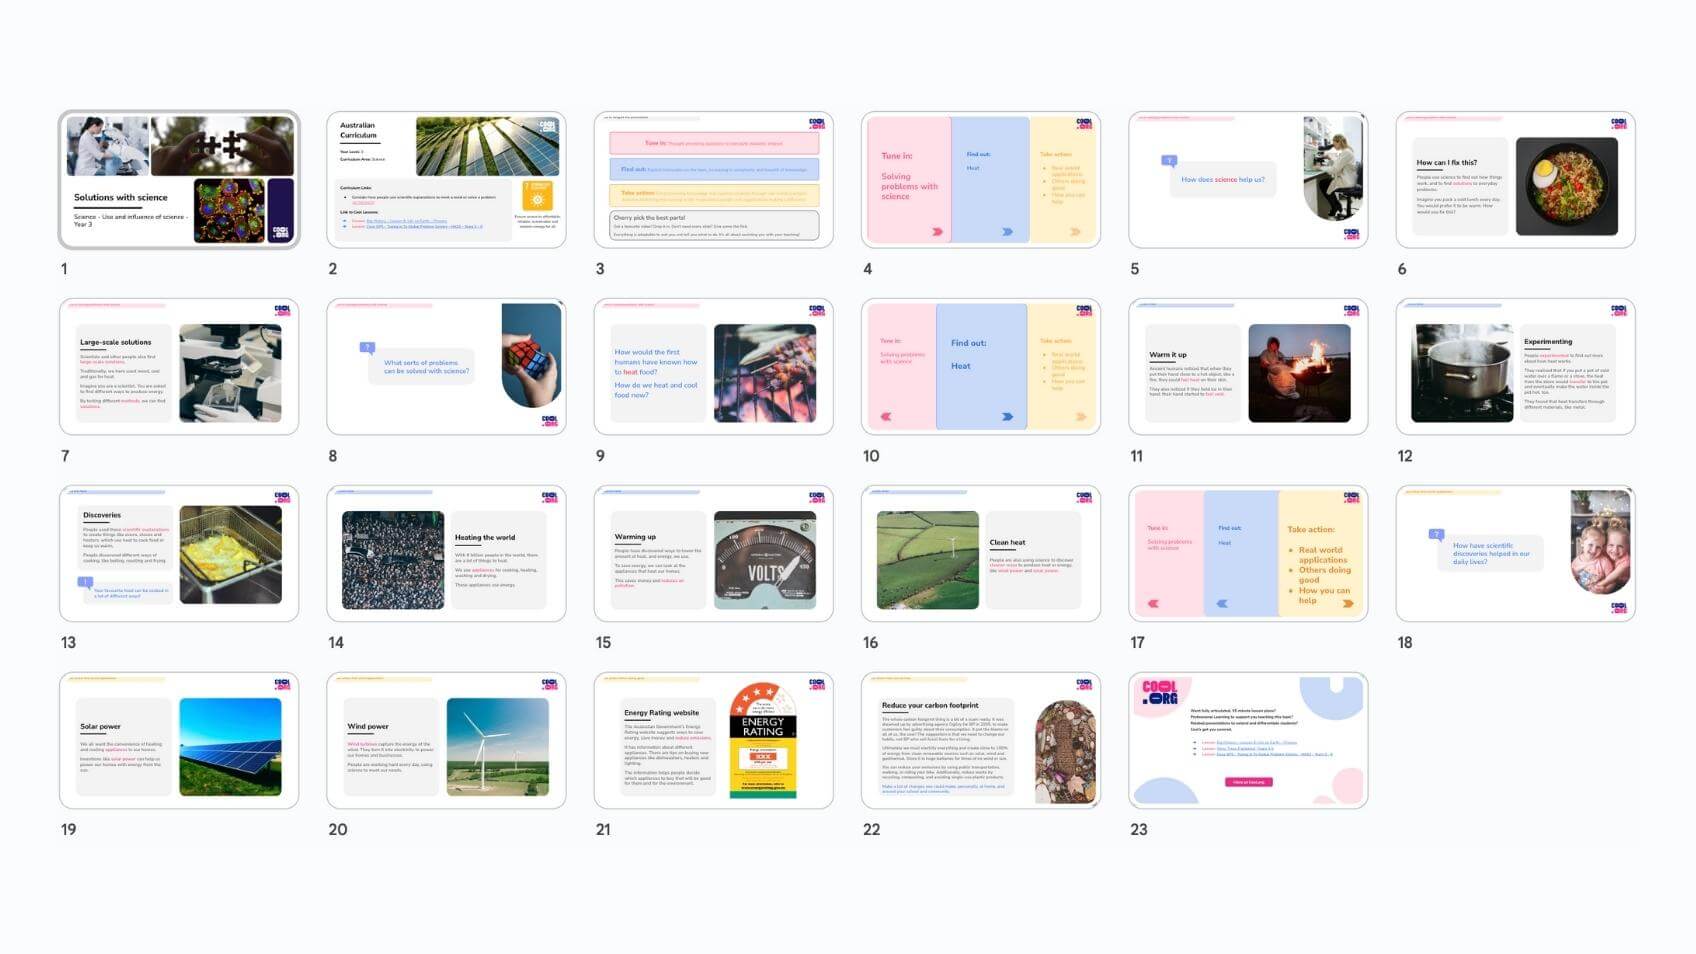This screenshot has width=1696, height=954.
Task: Click the blue forward arrow on slide 10
Action: pyautogui.click(x=1007, y=416)
